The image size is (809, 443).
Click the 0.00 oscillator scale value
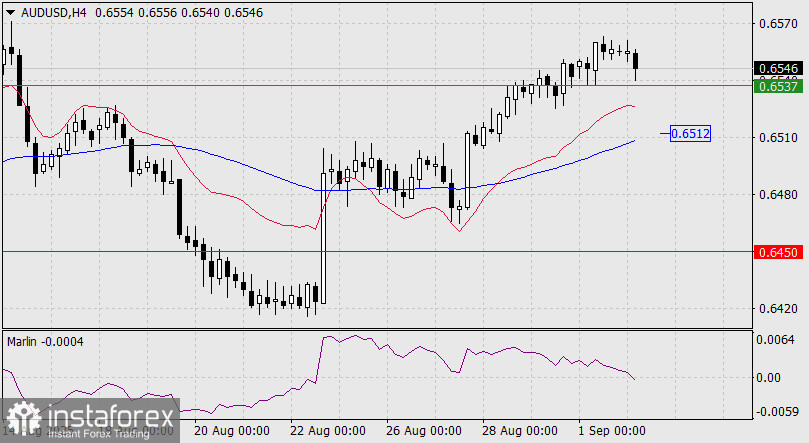click(768, 378)
